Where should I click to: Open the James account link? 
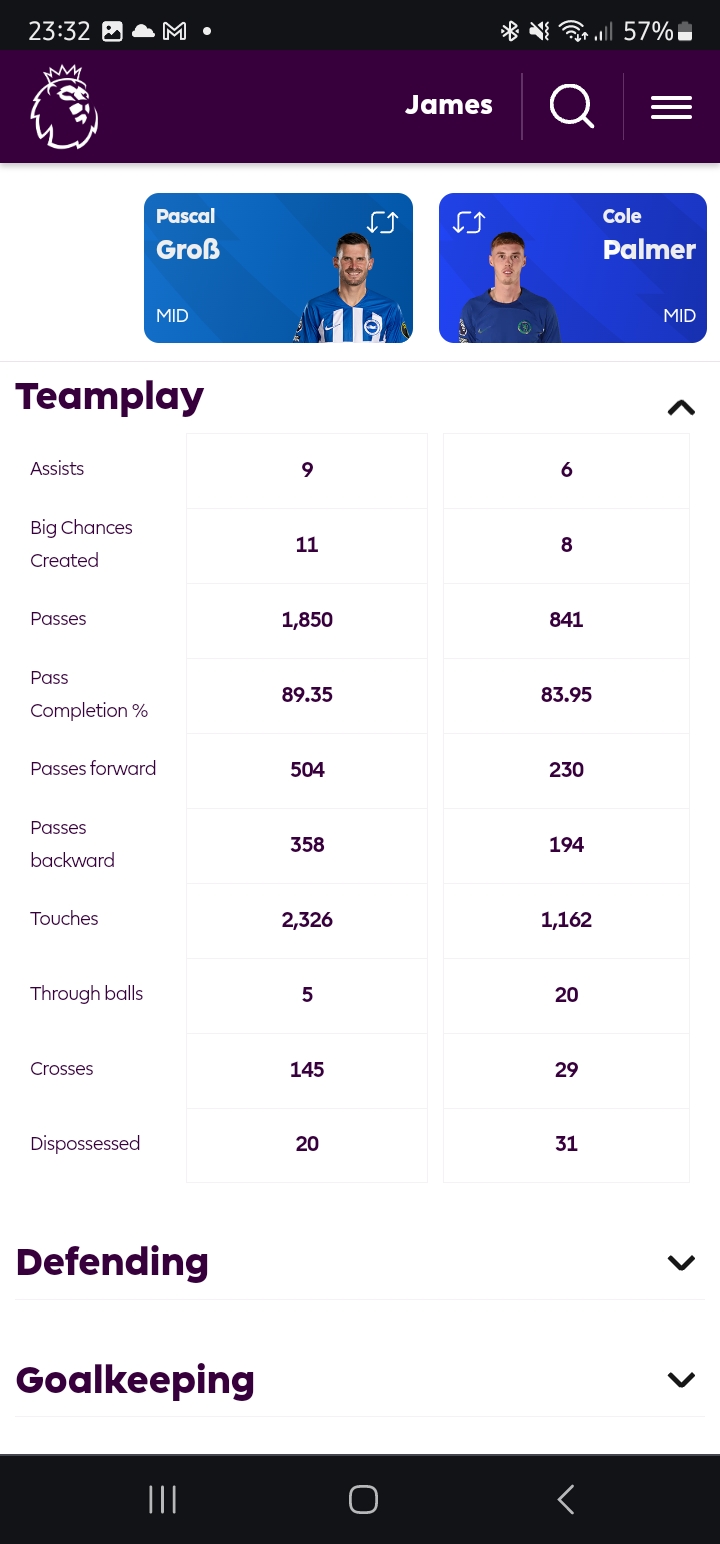coord(449,105)
